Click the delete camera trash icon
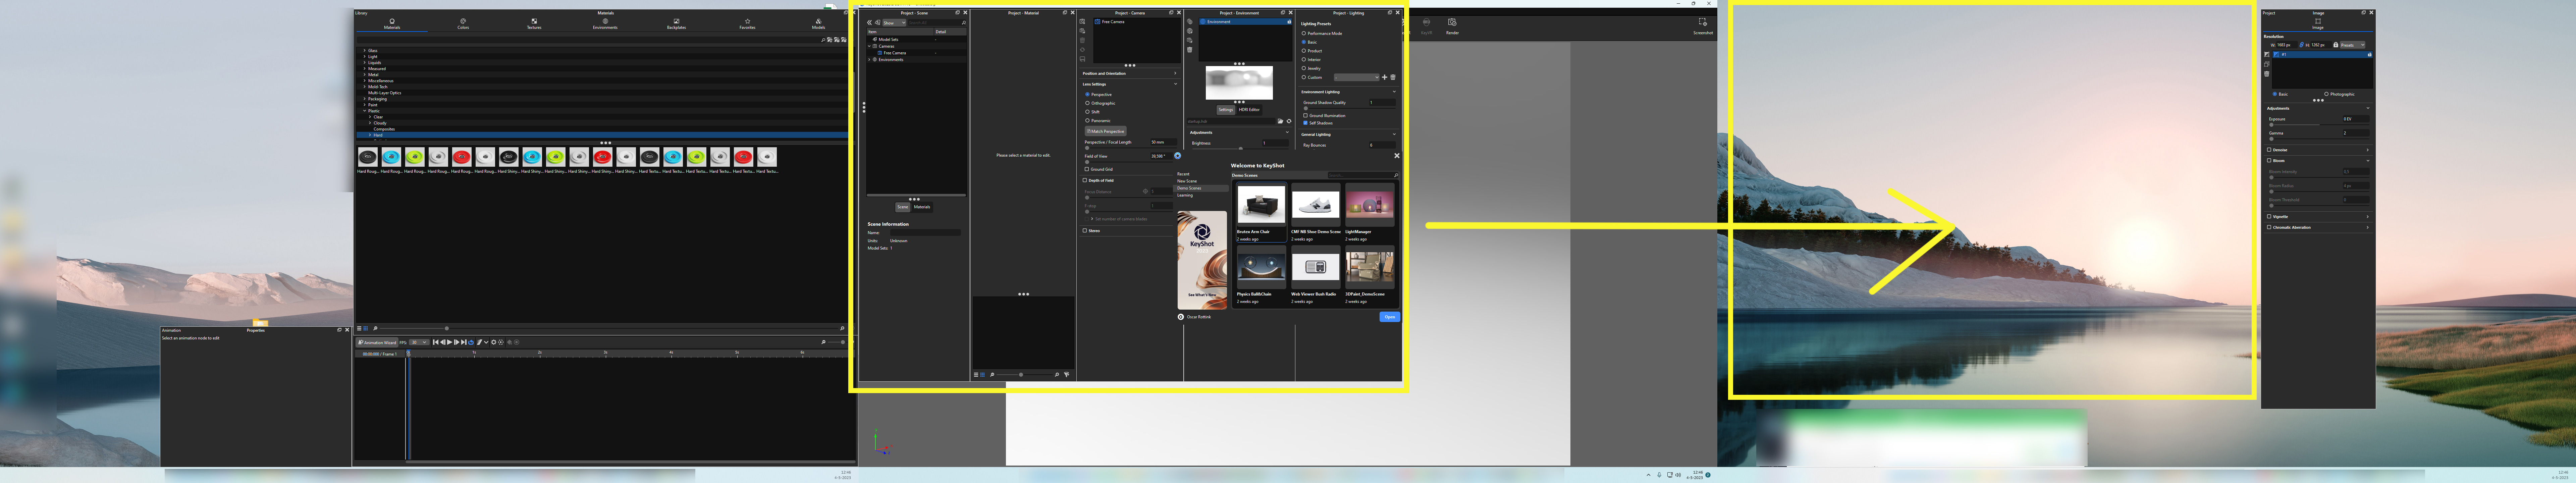The height and width of the screenshot is (483, 2576). [x=1082, y=40]
